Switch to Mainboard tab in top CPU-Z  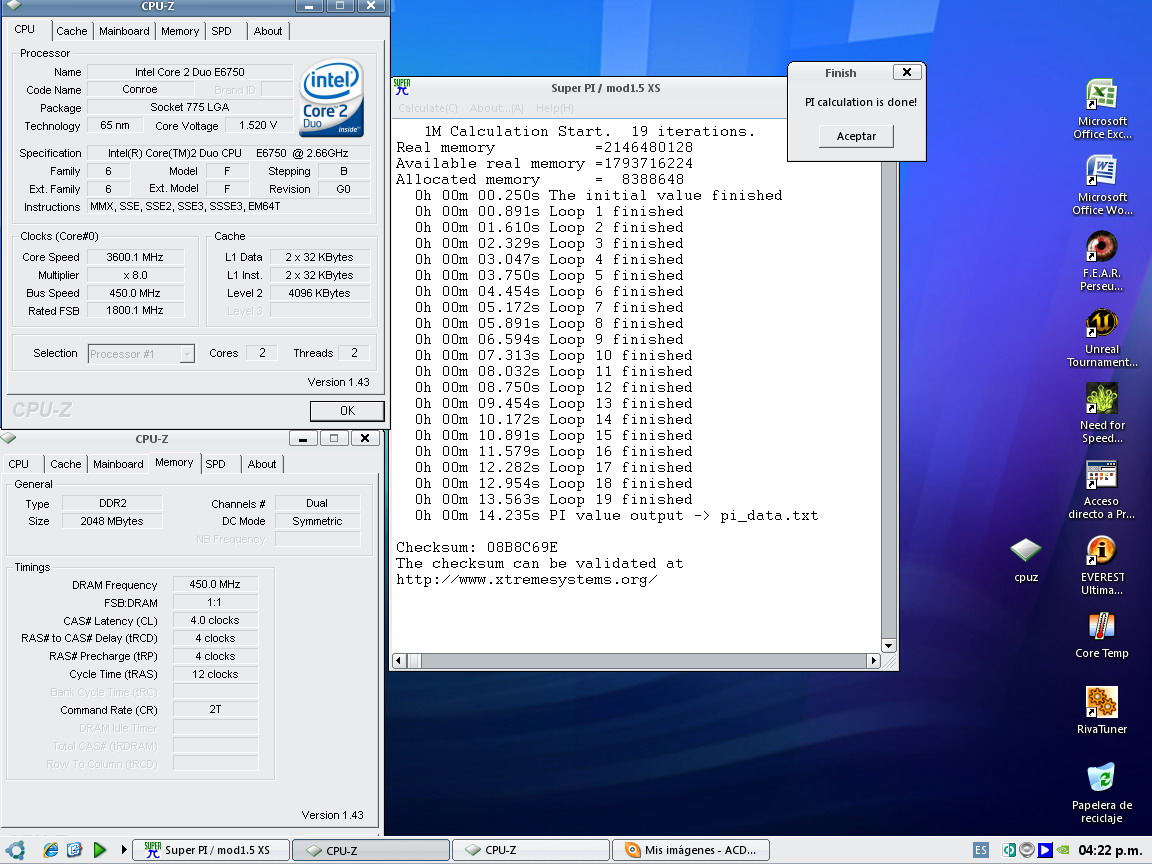[124, 31]
